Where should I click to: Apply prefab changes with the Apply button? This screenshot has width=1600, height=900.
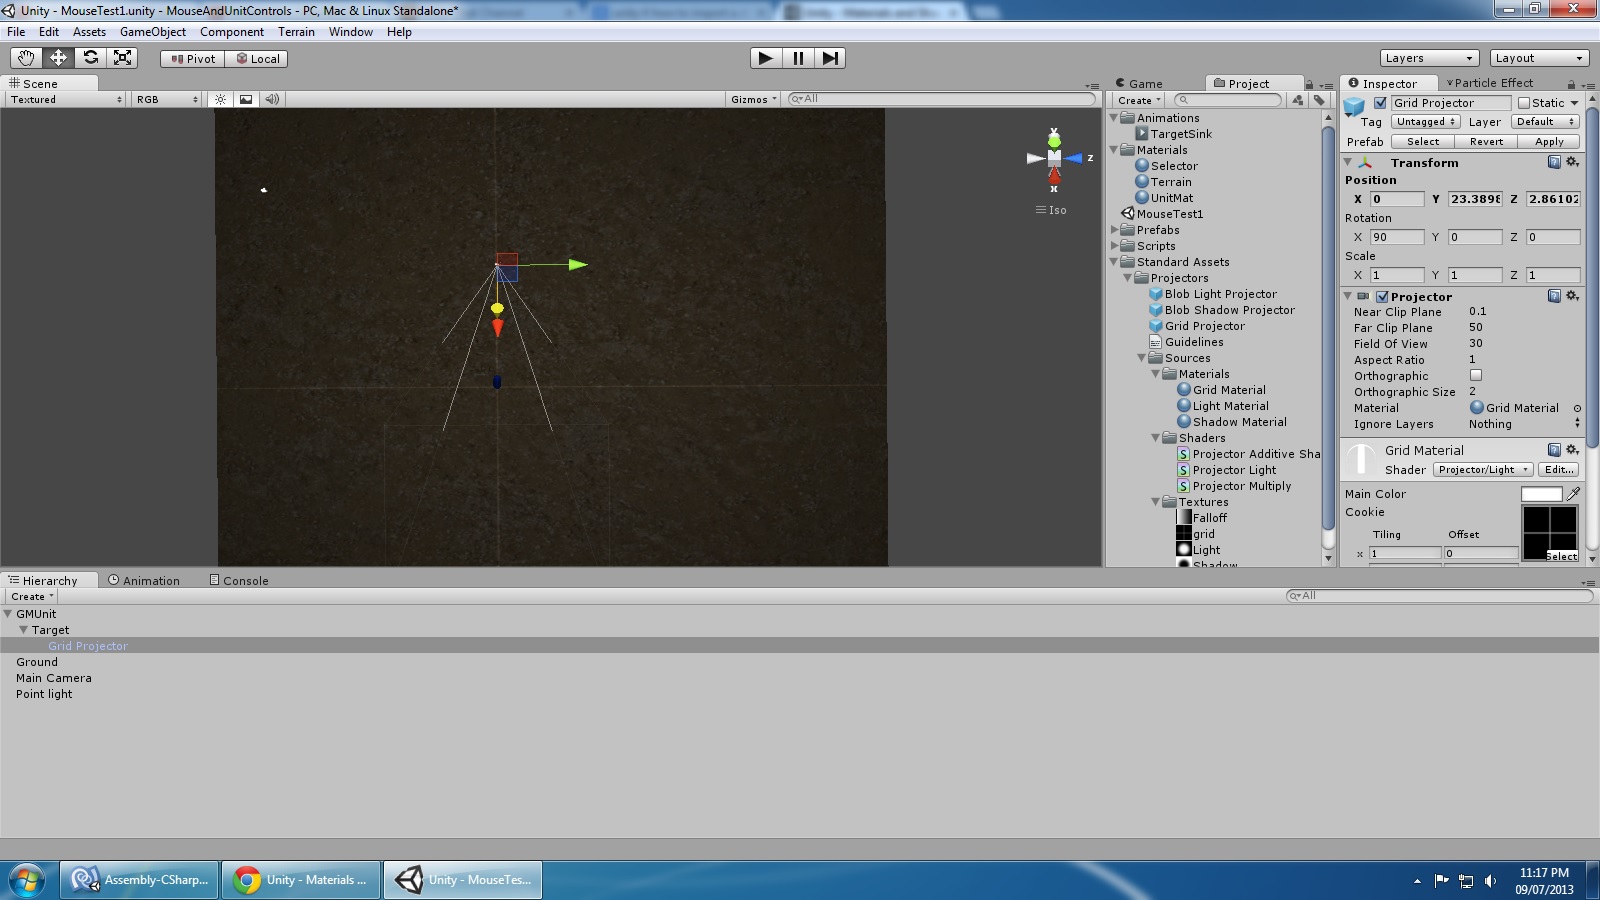tap(1549, 141)
